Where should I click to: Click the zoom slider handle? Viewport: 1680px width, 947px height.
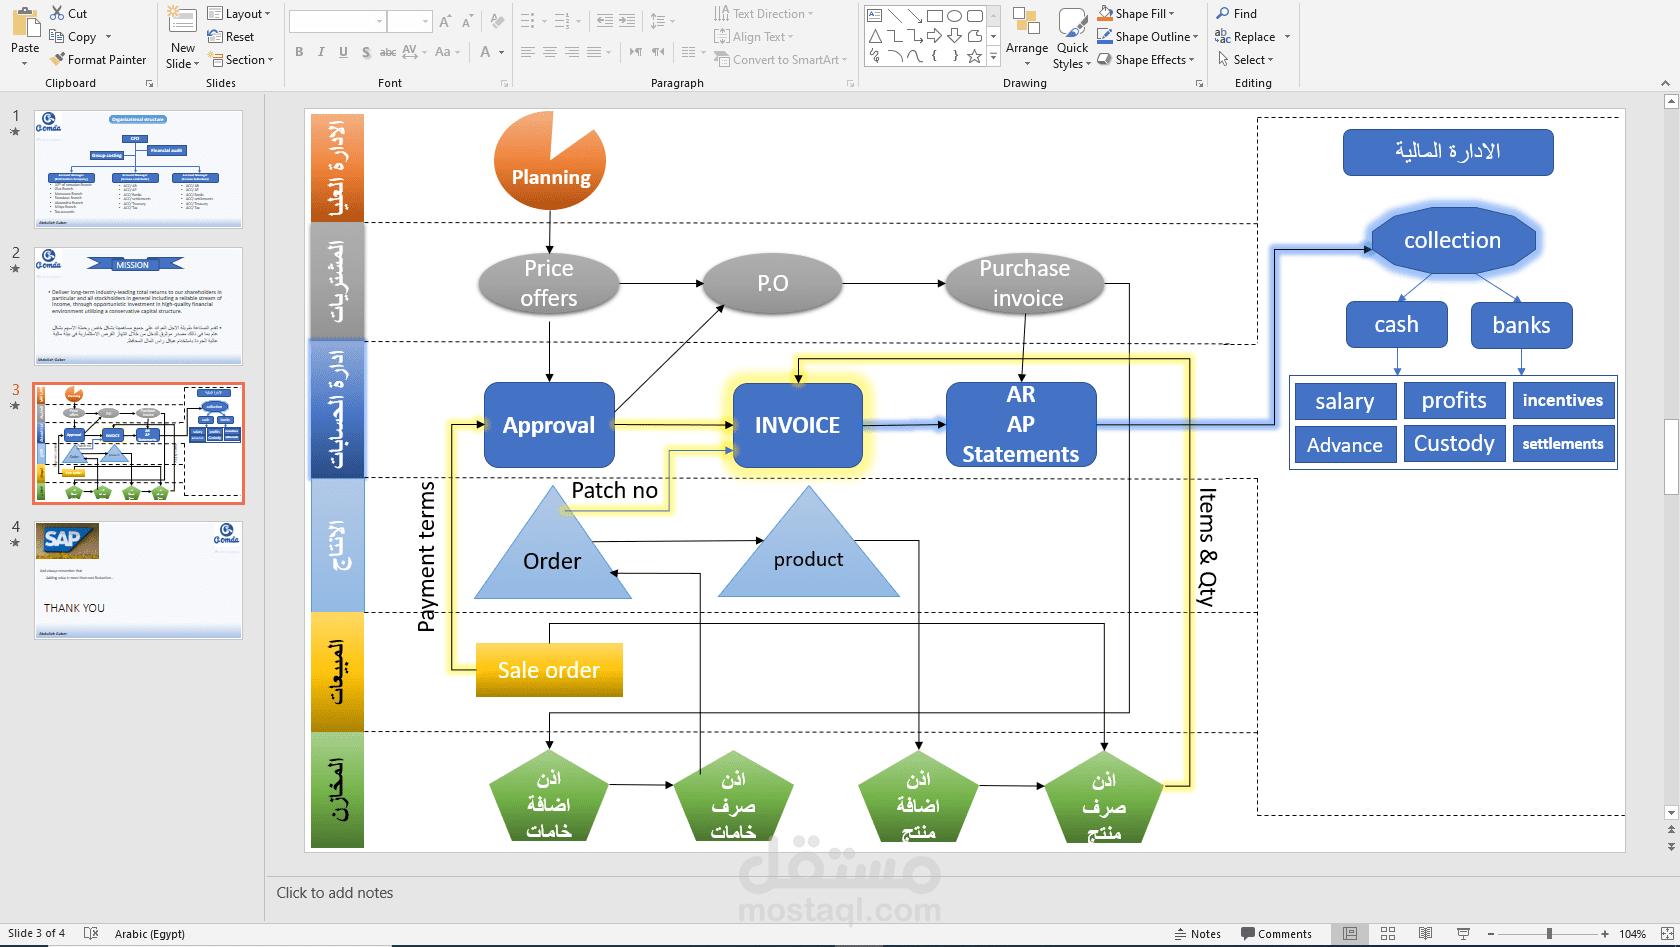tap(1549, 934)
